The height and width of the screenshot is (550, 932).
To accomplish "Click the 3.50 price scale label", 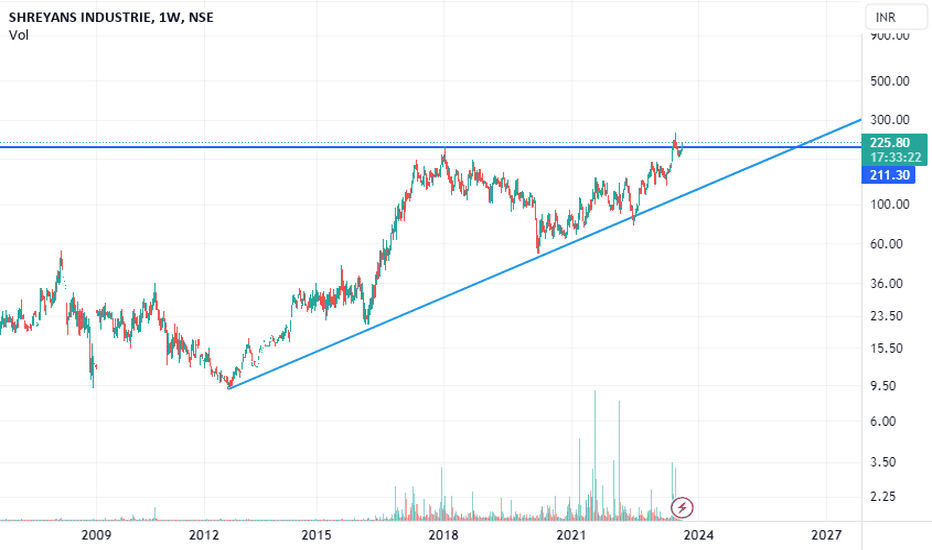I will point(883,462).
